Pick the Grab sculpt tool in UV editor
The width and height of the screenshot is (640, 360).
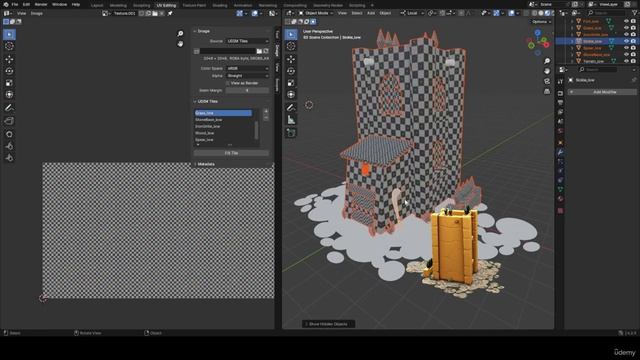point(9,134)
